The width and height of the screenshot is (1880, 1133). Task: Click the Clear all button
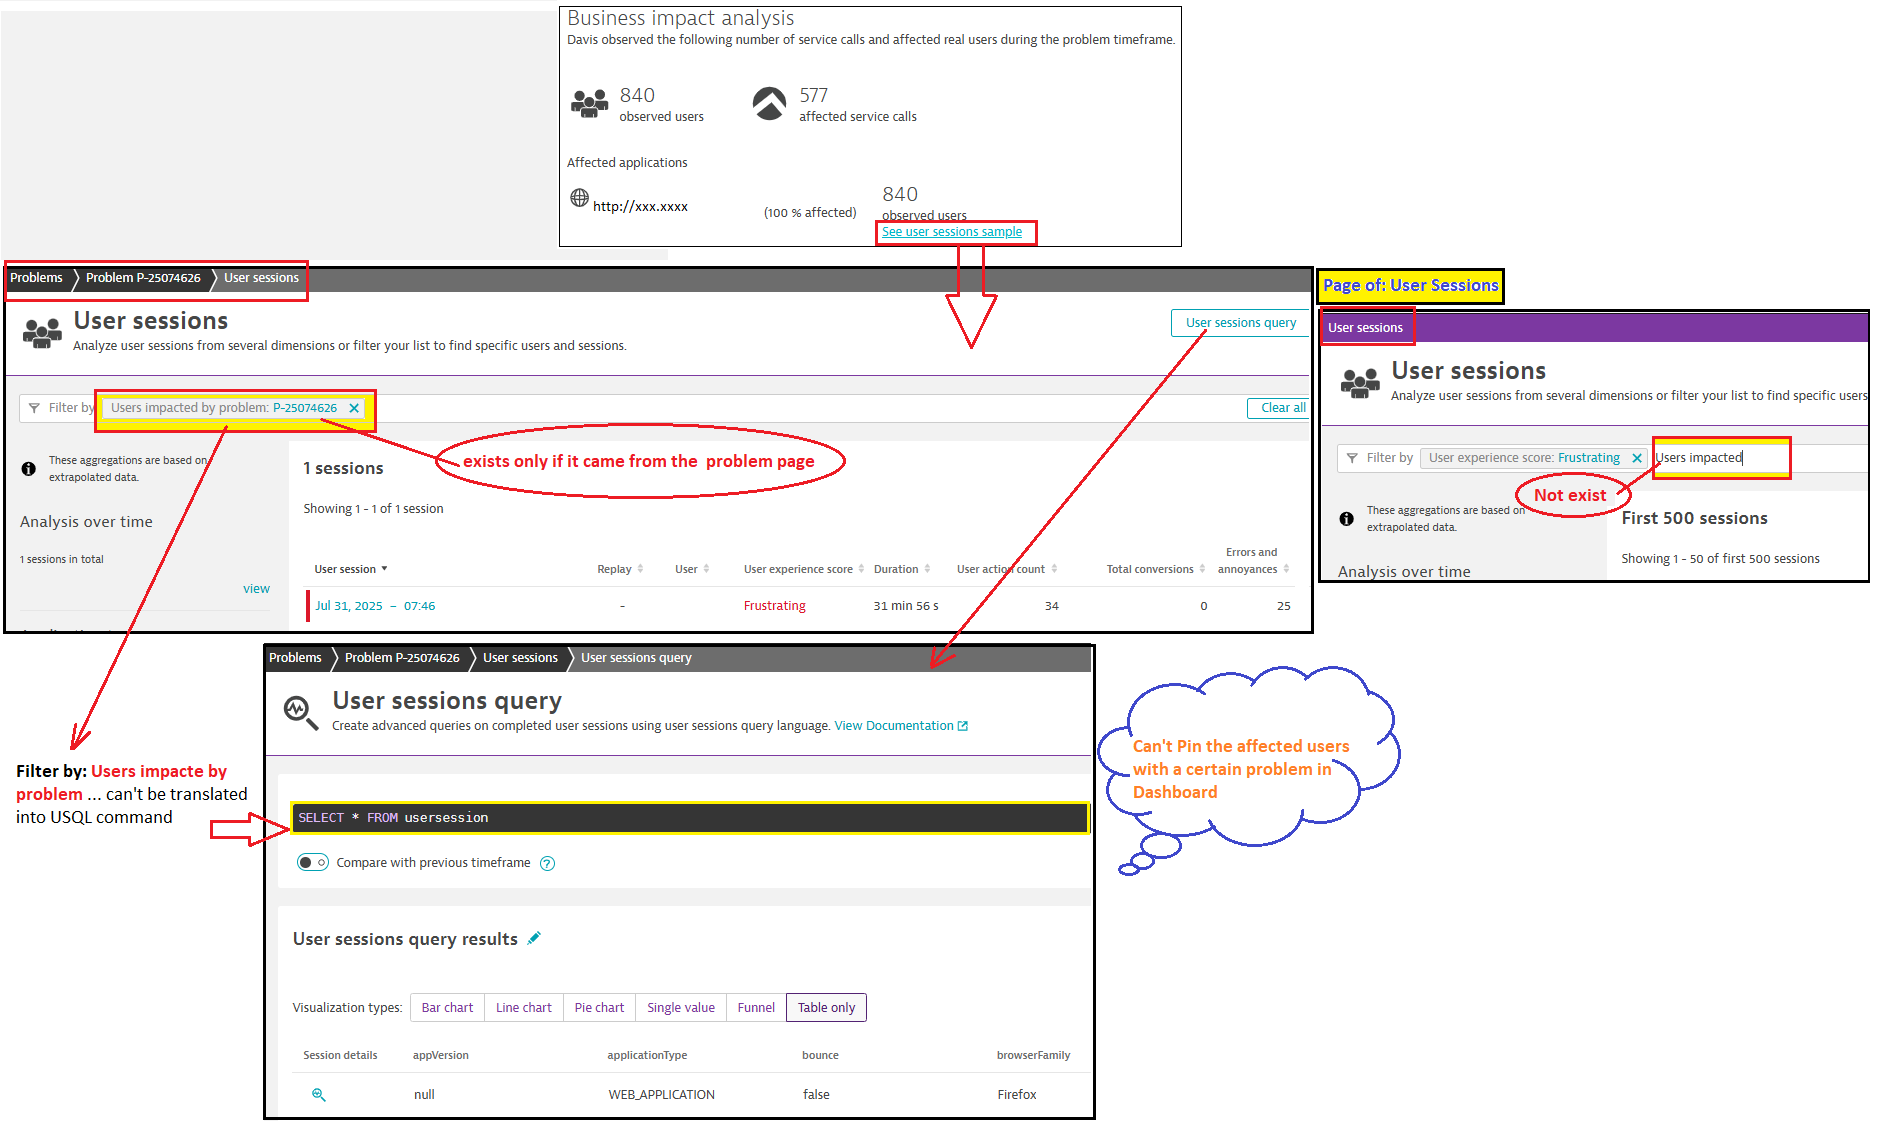coord(1278,407)
